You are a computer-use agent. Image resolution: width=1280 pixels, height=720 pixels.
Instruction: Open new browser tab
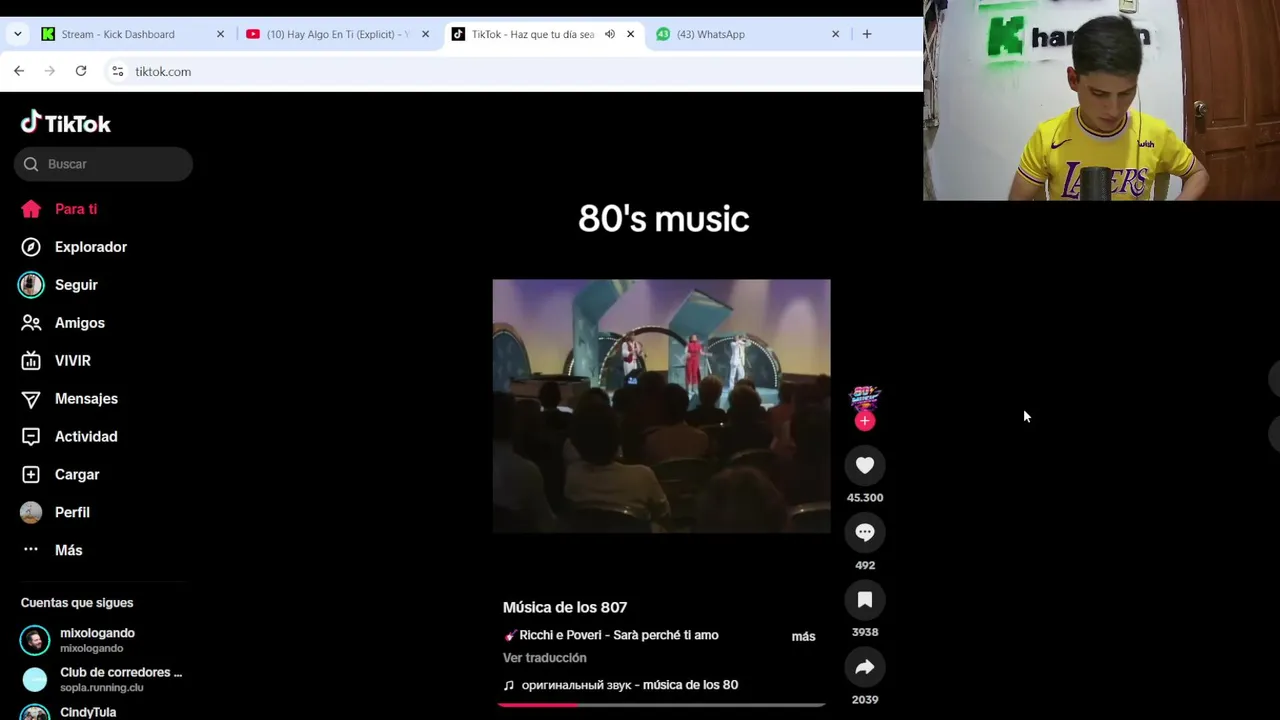click(x=867, y=34)
